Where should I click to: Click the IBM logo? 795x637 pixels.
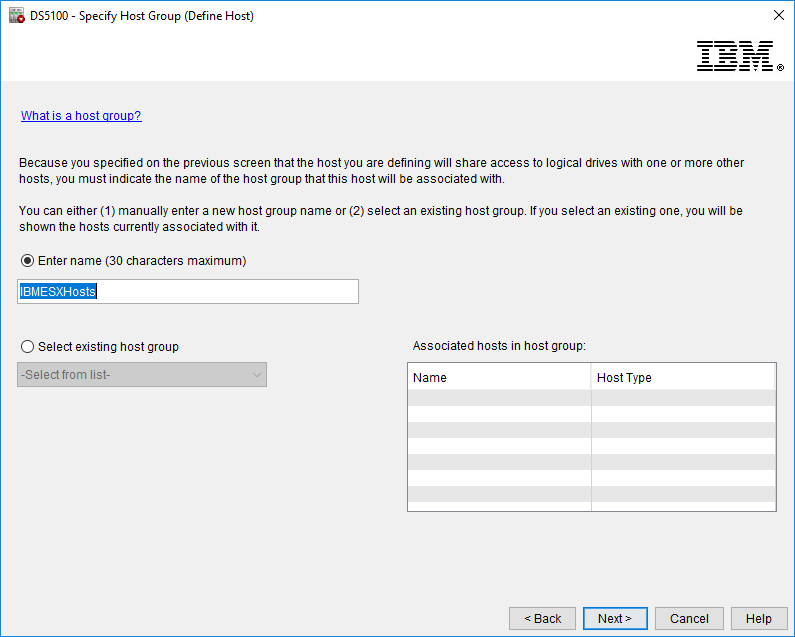(740, 56)
